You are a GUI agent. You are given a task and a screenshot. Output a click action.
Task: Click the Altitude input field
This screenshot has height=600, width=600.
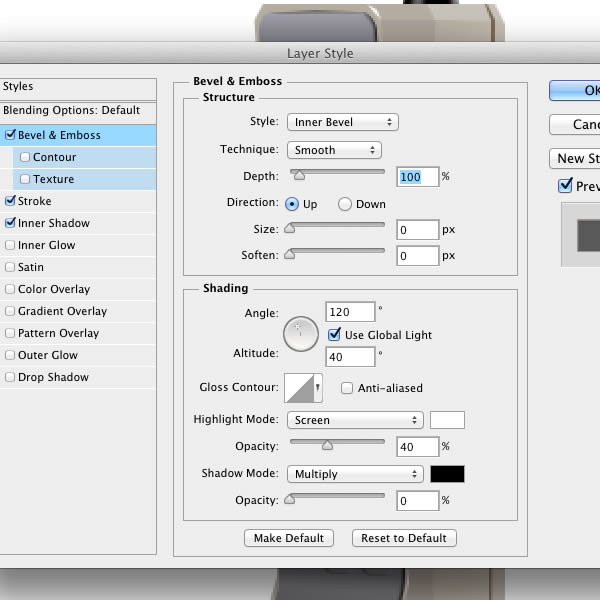[x=350, y=357]
